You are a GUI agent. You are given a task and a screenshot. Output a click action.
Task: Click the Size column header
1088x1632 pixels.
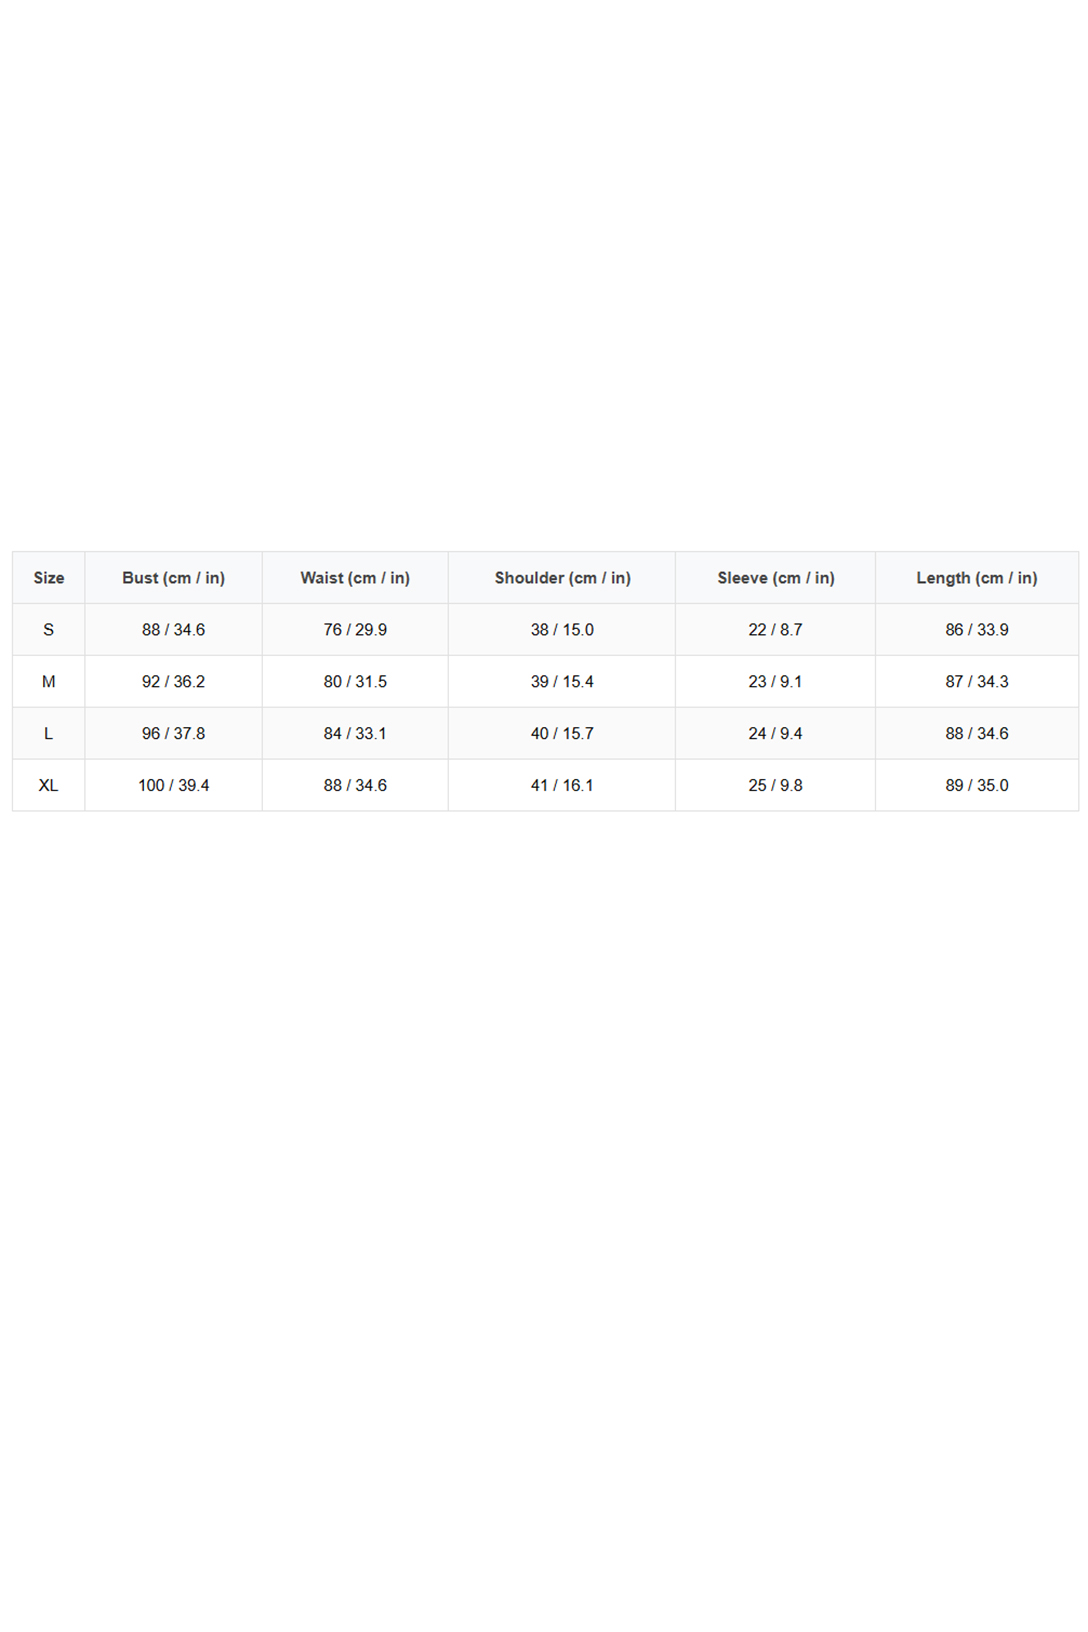point(48,578)
